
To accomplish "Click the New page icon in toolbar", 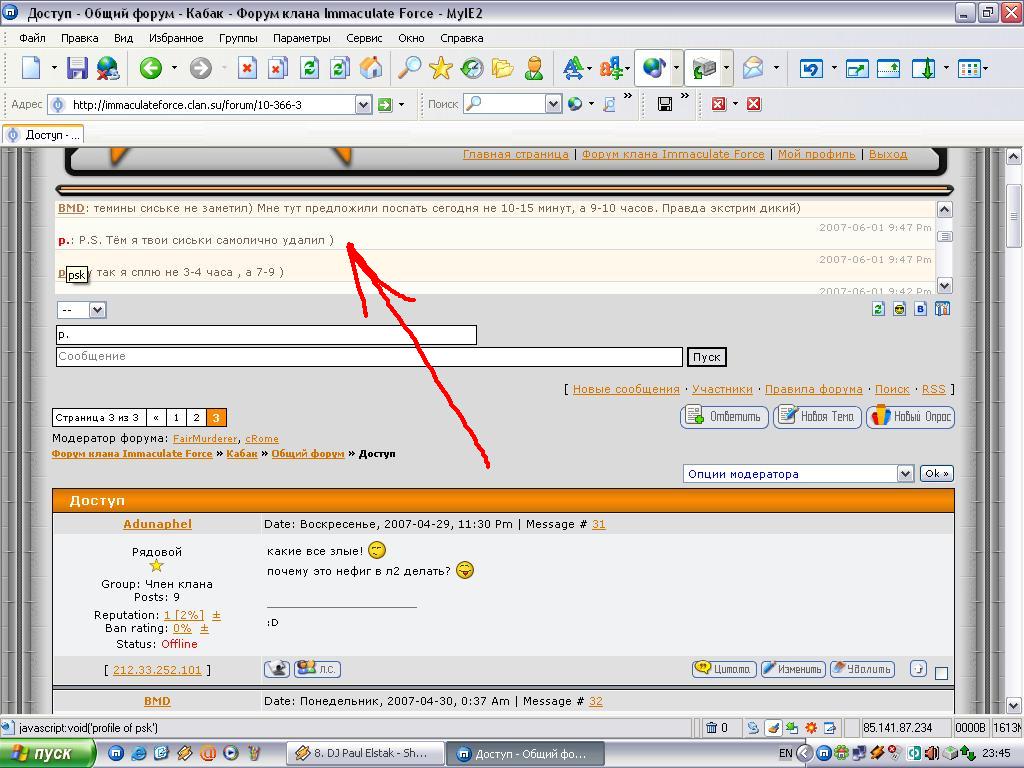I will point(31,68).
